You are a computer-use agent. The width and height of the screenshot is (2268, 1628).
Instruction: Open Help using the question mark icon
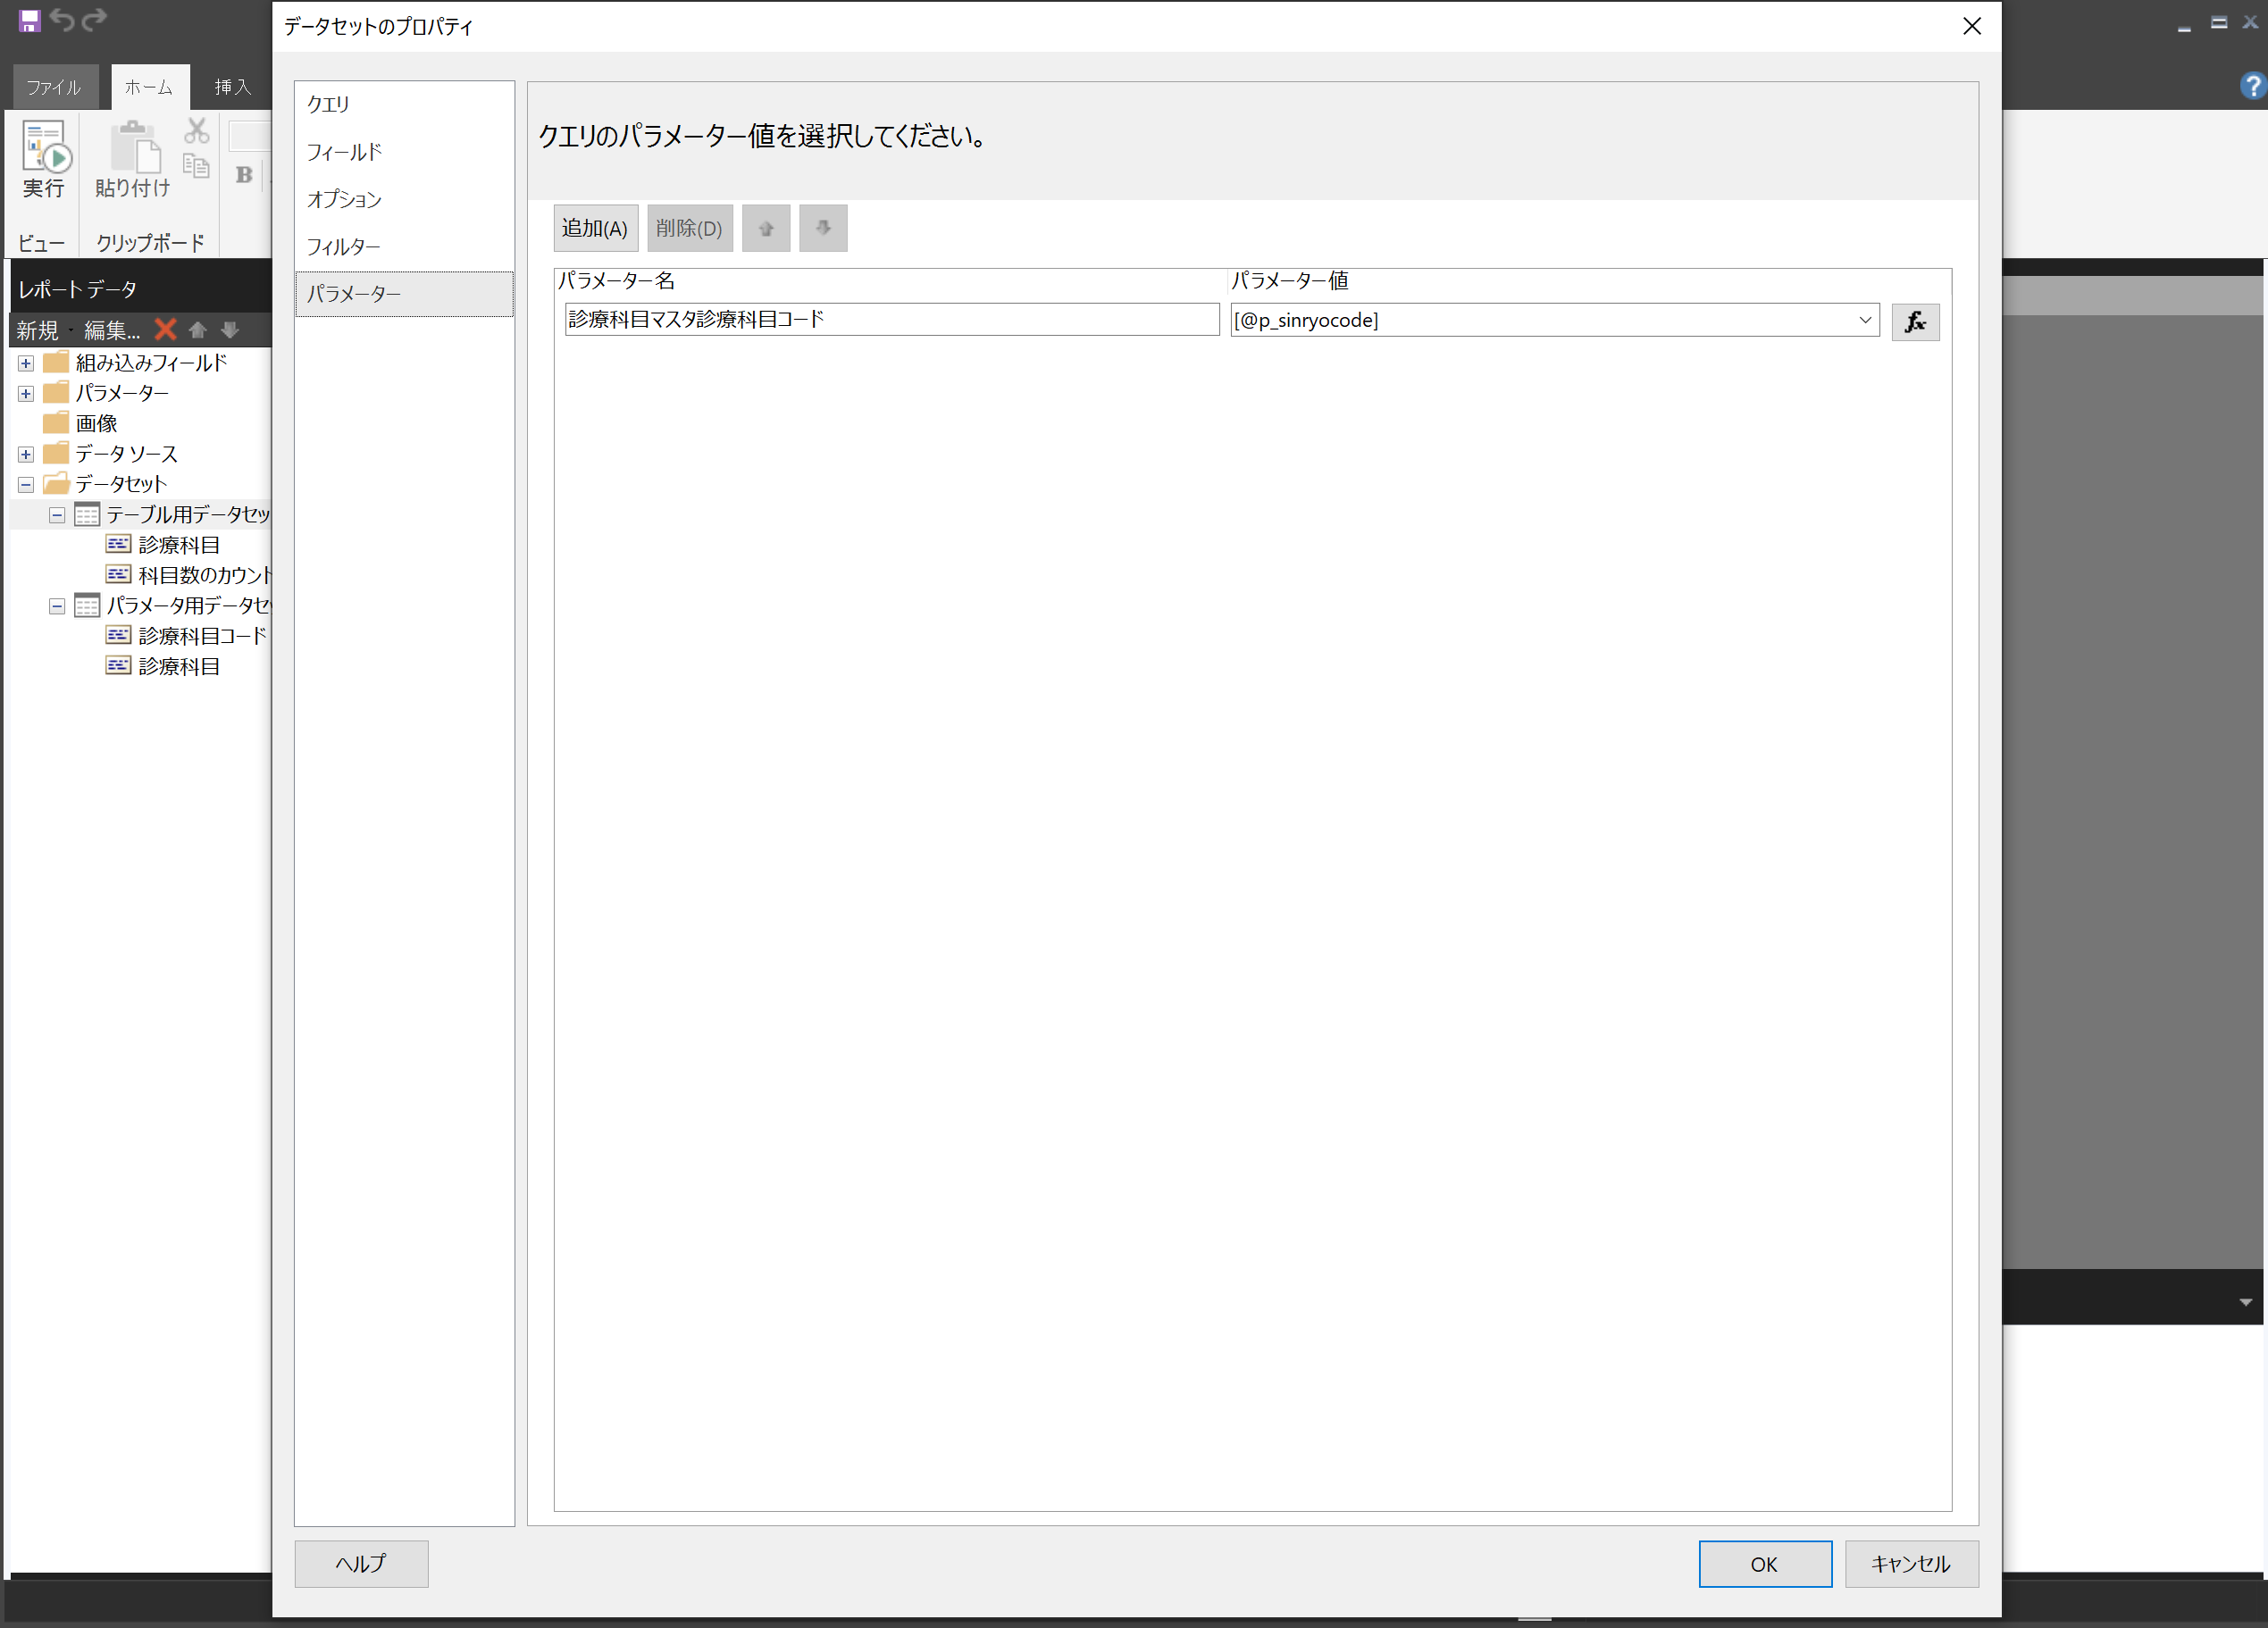2251,85
